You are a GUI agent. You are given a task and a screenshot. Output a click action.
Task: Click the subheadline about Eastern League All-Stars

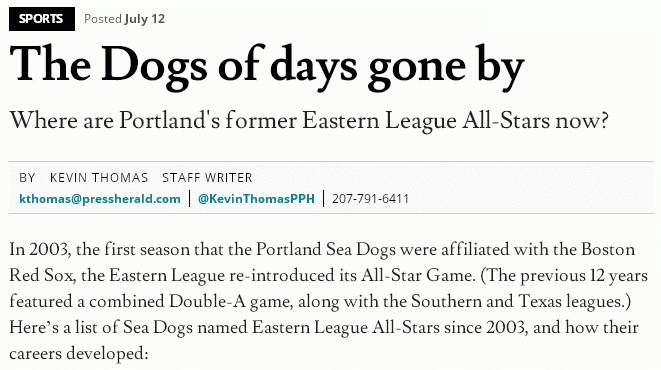point(309,121)
